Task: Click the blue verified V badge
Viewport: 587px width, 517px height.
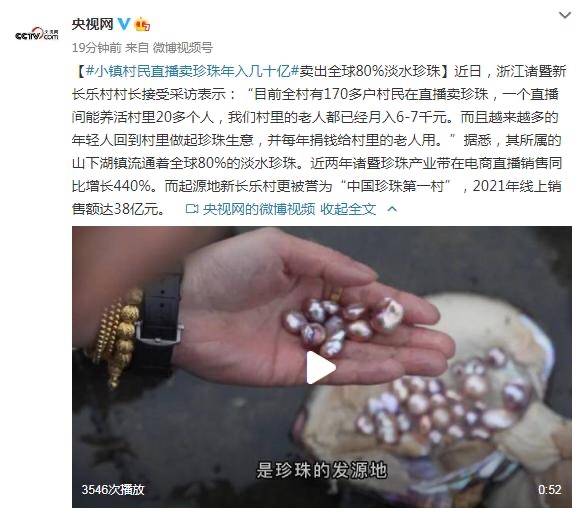Action: coord(124,24)
